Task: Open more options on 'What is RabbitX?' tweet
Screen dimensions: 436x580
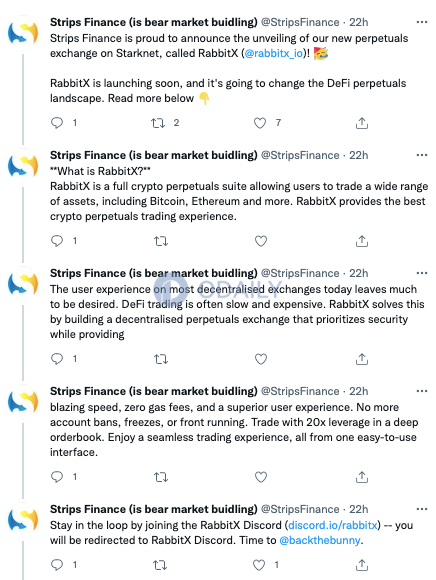Action: 422,155
